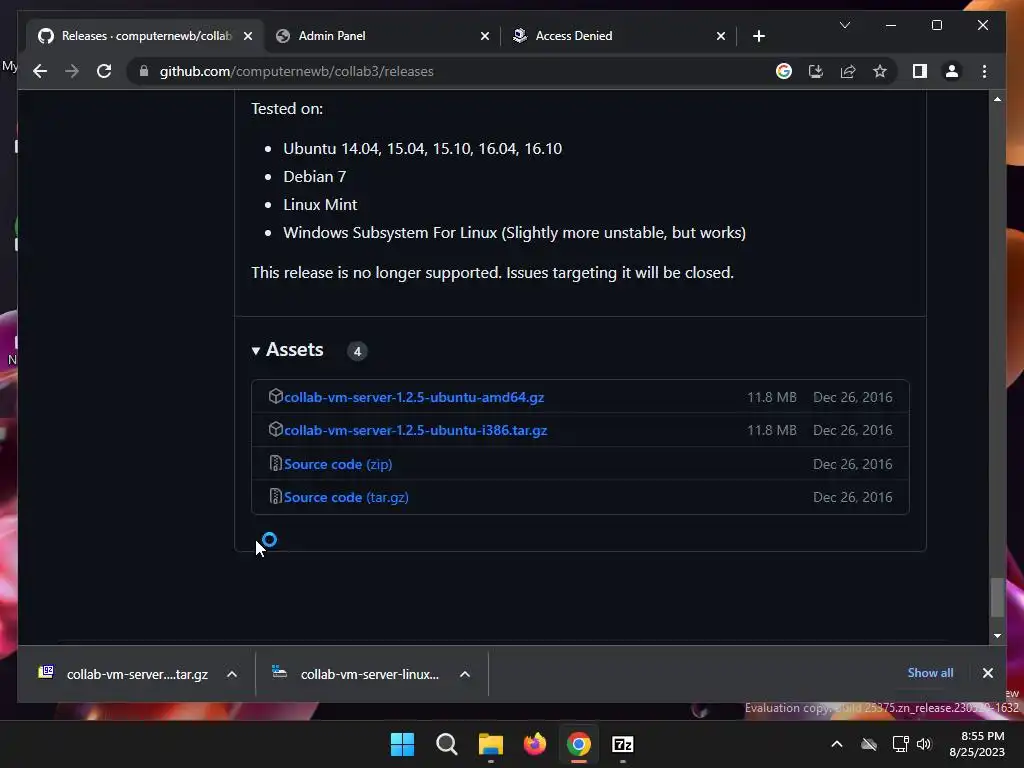This screenshot has height=768, width=1024.
Task: Expand options for collab-vm-server....tar.gz download
Action: click(232, 674)
